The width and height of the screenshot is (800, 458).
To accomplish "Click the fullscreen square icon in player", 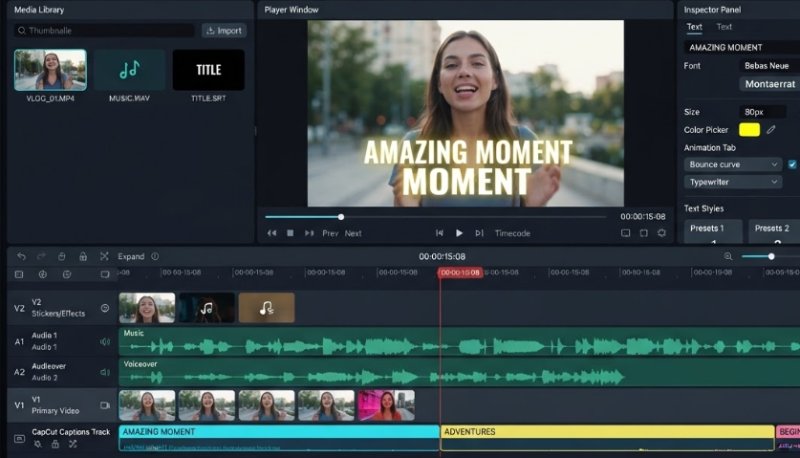I will 644,233.
